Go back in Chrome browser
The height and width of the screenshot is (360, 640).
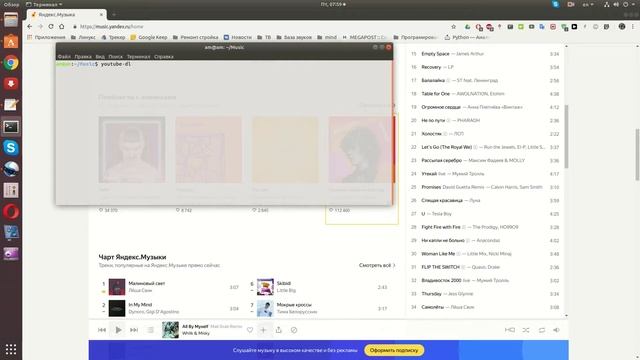29,27
